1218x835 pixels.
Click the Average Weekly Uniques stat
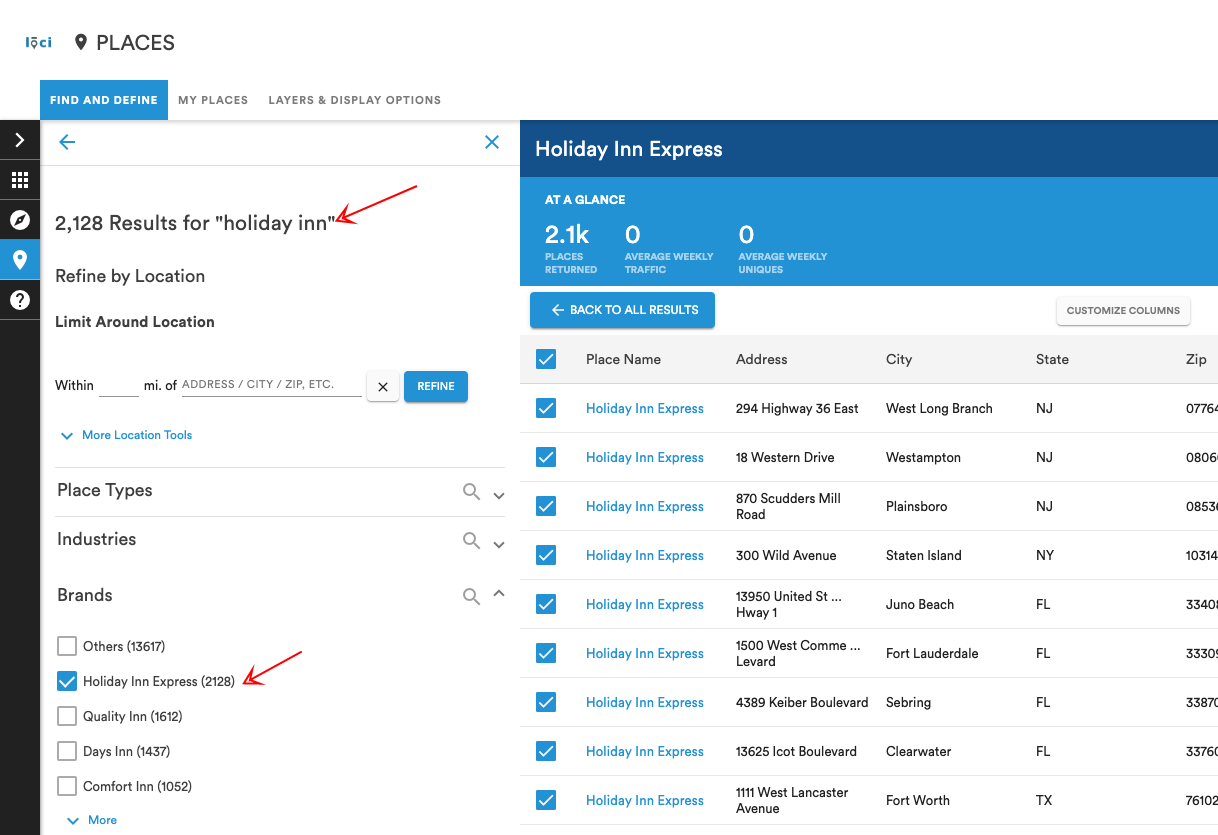[783, 248]
